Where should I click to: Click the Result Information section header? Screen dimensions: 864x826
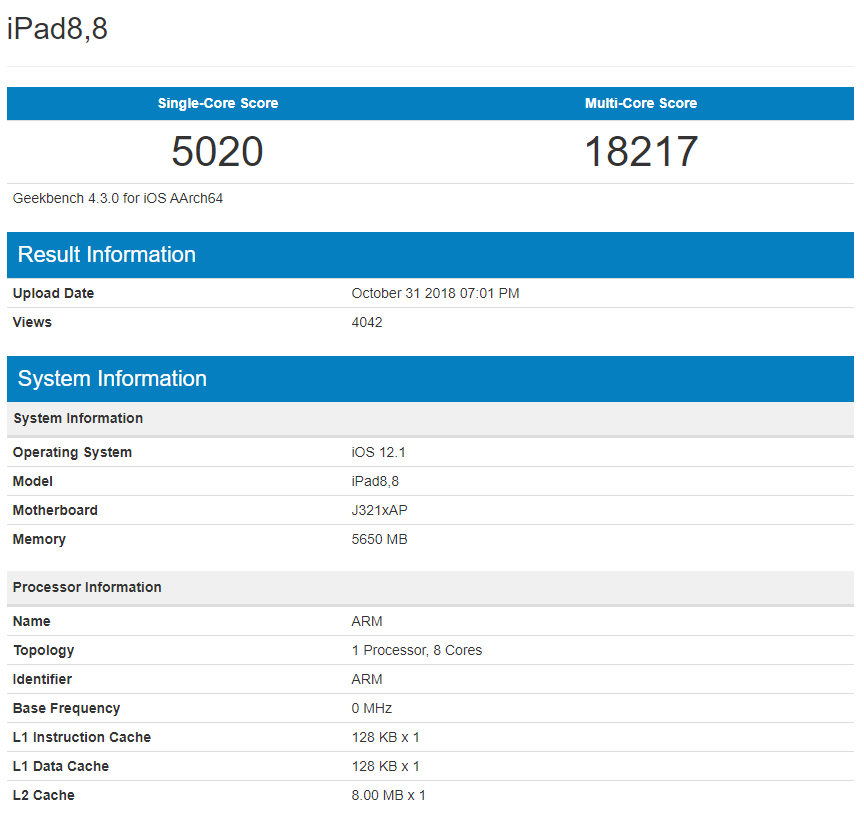pyautogui.click(x=430, y=255)
